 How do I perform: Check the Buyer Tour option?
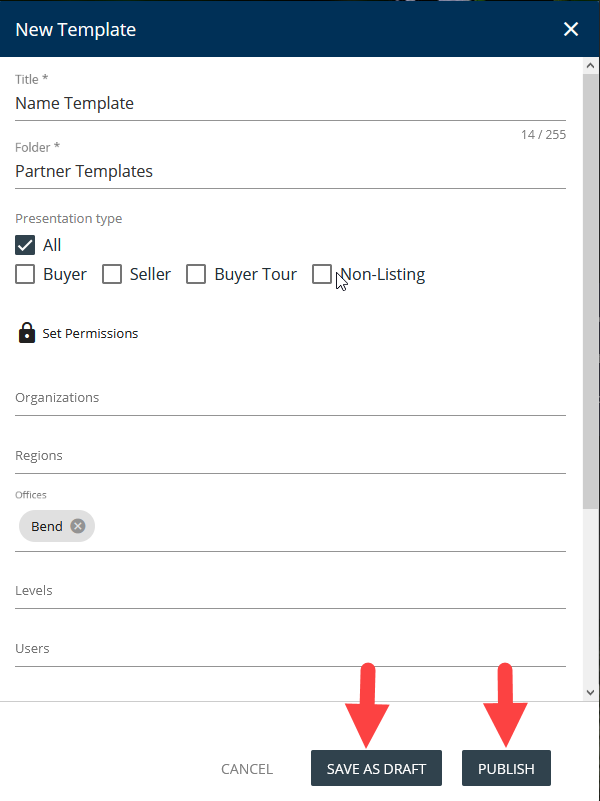coord(196,274)
